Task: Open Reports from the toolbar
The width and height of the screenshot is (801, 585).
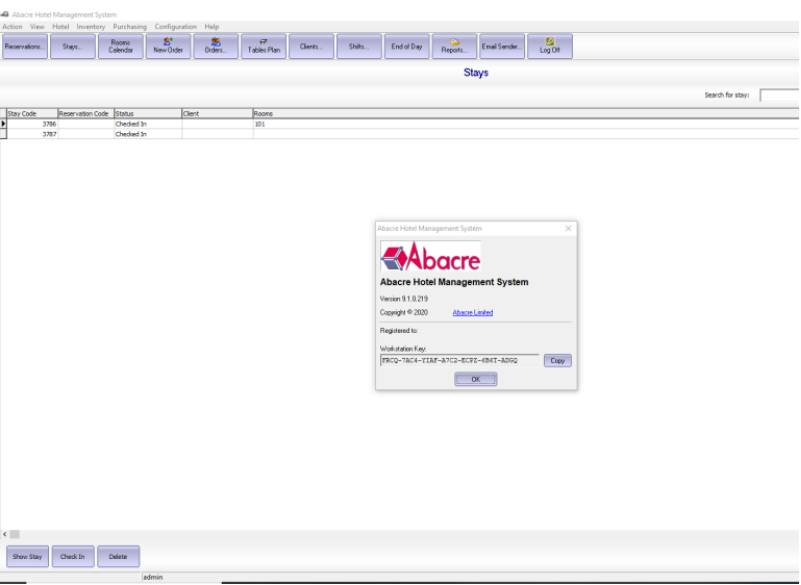Action: [454, 46]
